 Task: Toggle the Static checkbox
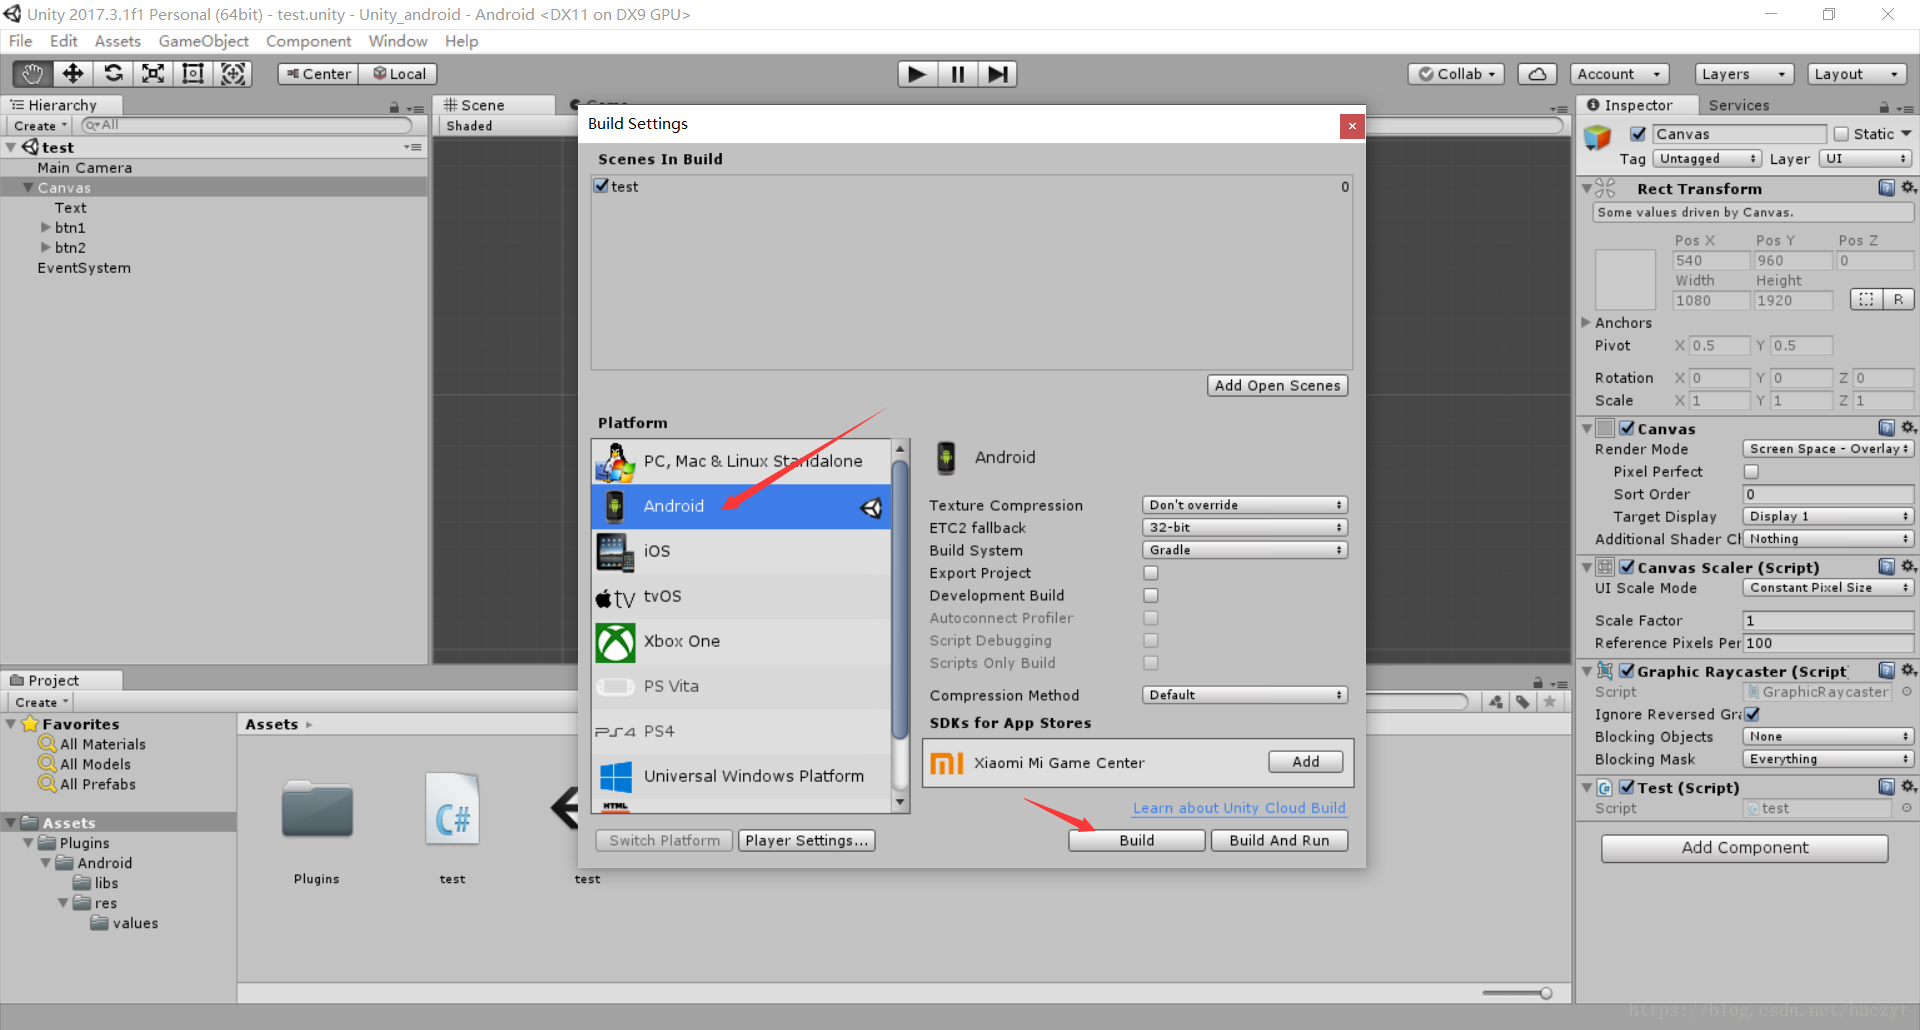(1841, 134)
